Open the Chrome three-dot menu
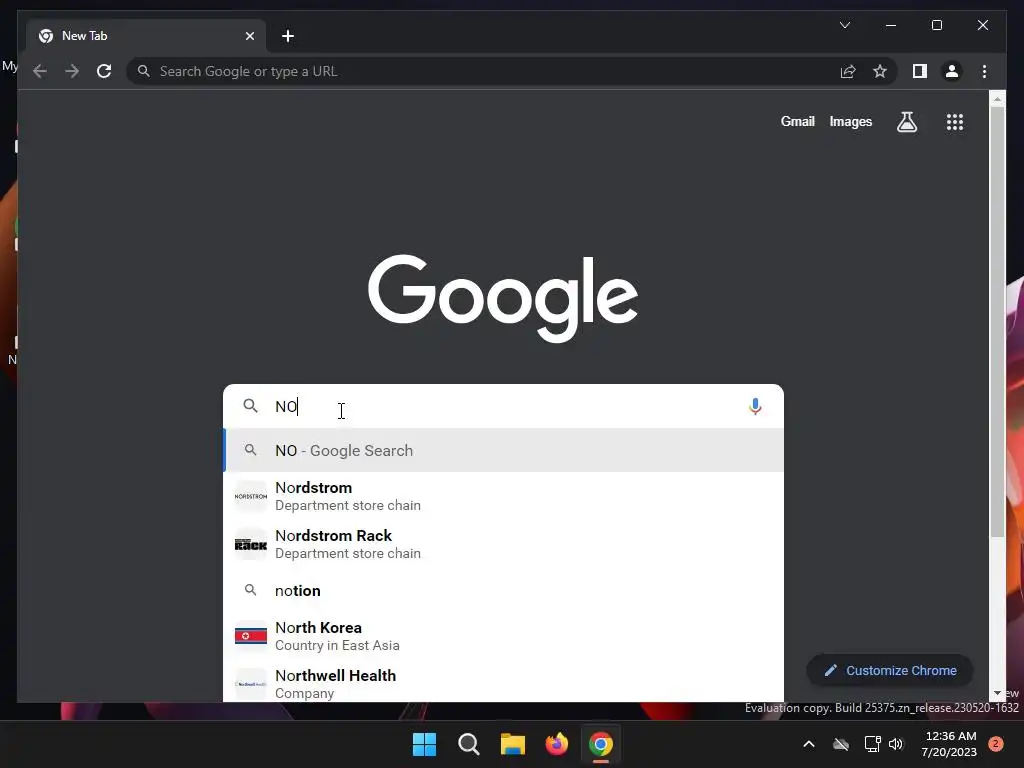 point(984,71)
